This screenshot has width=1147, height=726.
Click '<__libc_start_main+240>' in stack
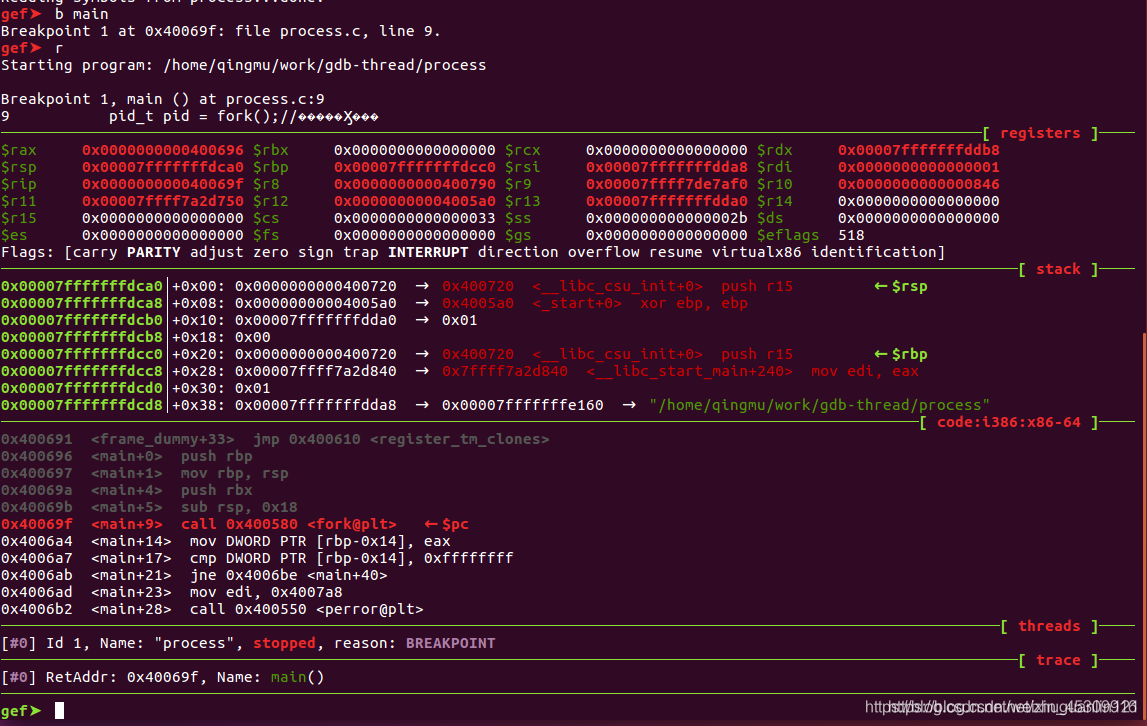tap(689, 371)
